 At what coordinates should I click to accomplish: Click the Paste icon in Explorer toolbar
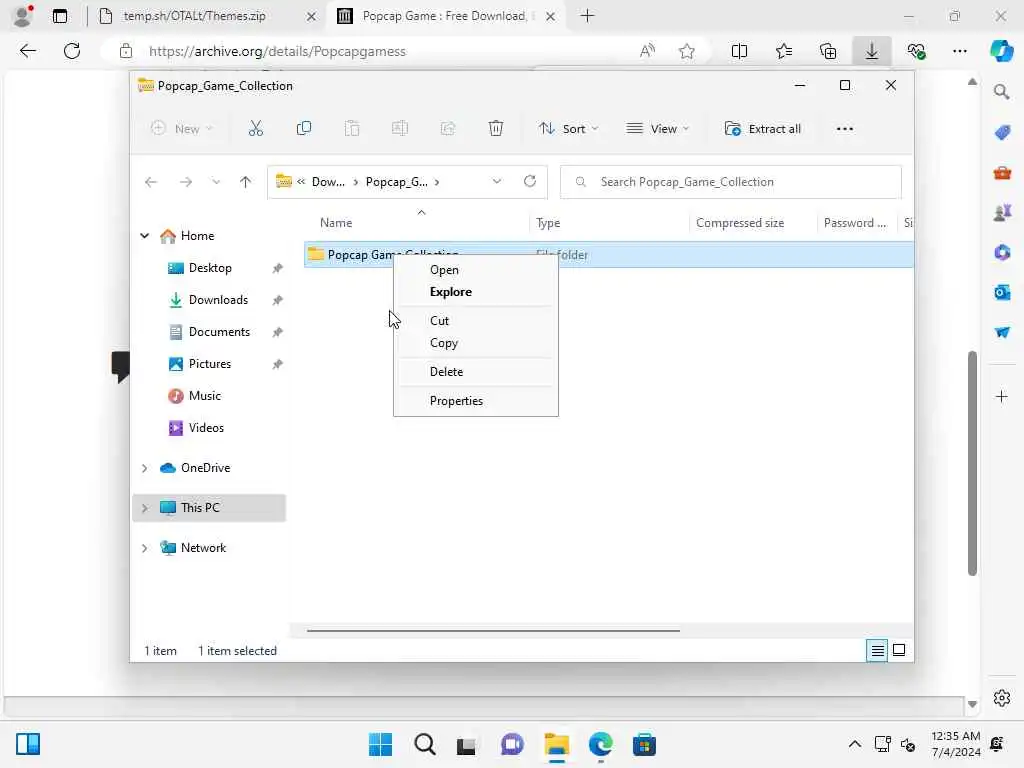352,129
